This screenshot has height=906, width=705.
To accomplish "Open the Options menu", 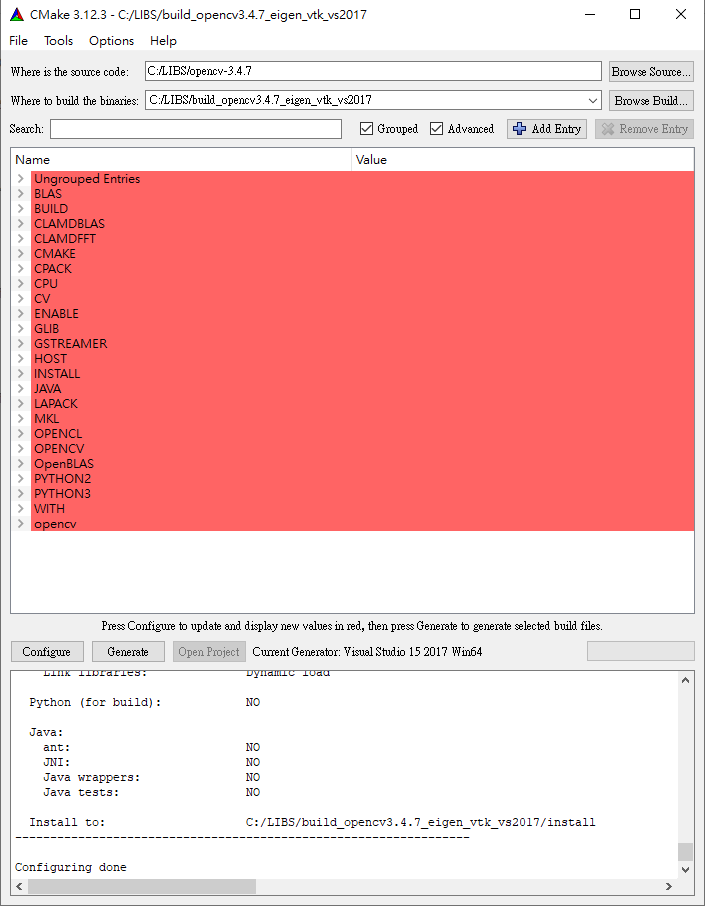I will pyautogui.click(x=111, y=40).
